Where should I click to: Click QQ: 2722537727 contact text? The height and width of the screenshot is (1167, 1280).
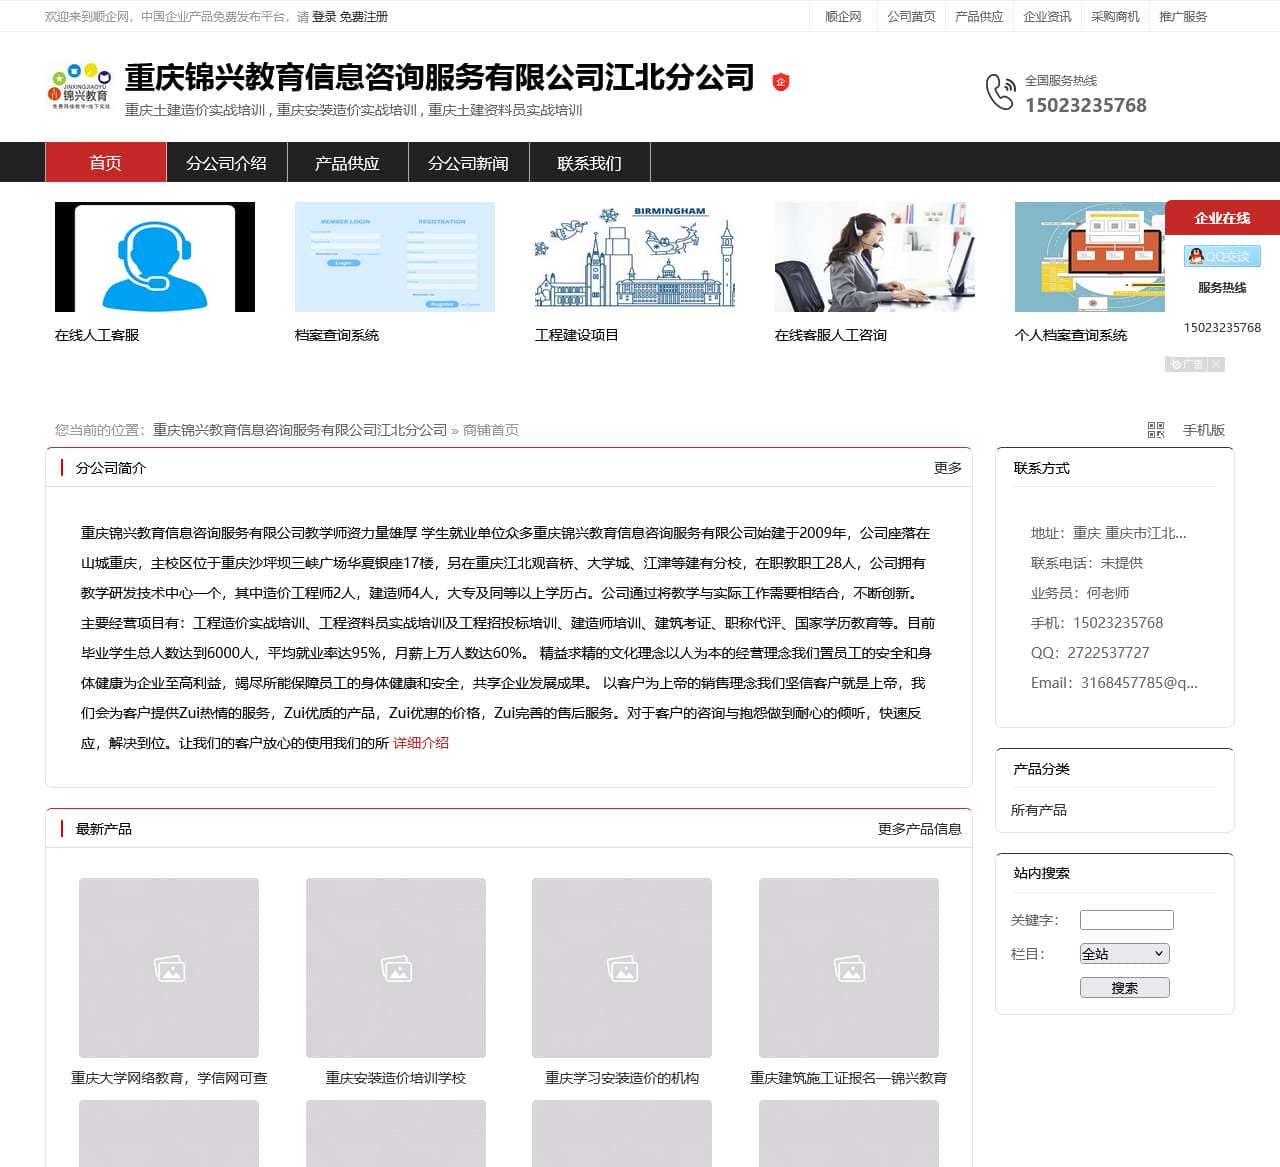click(x=1090, y=653)
